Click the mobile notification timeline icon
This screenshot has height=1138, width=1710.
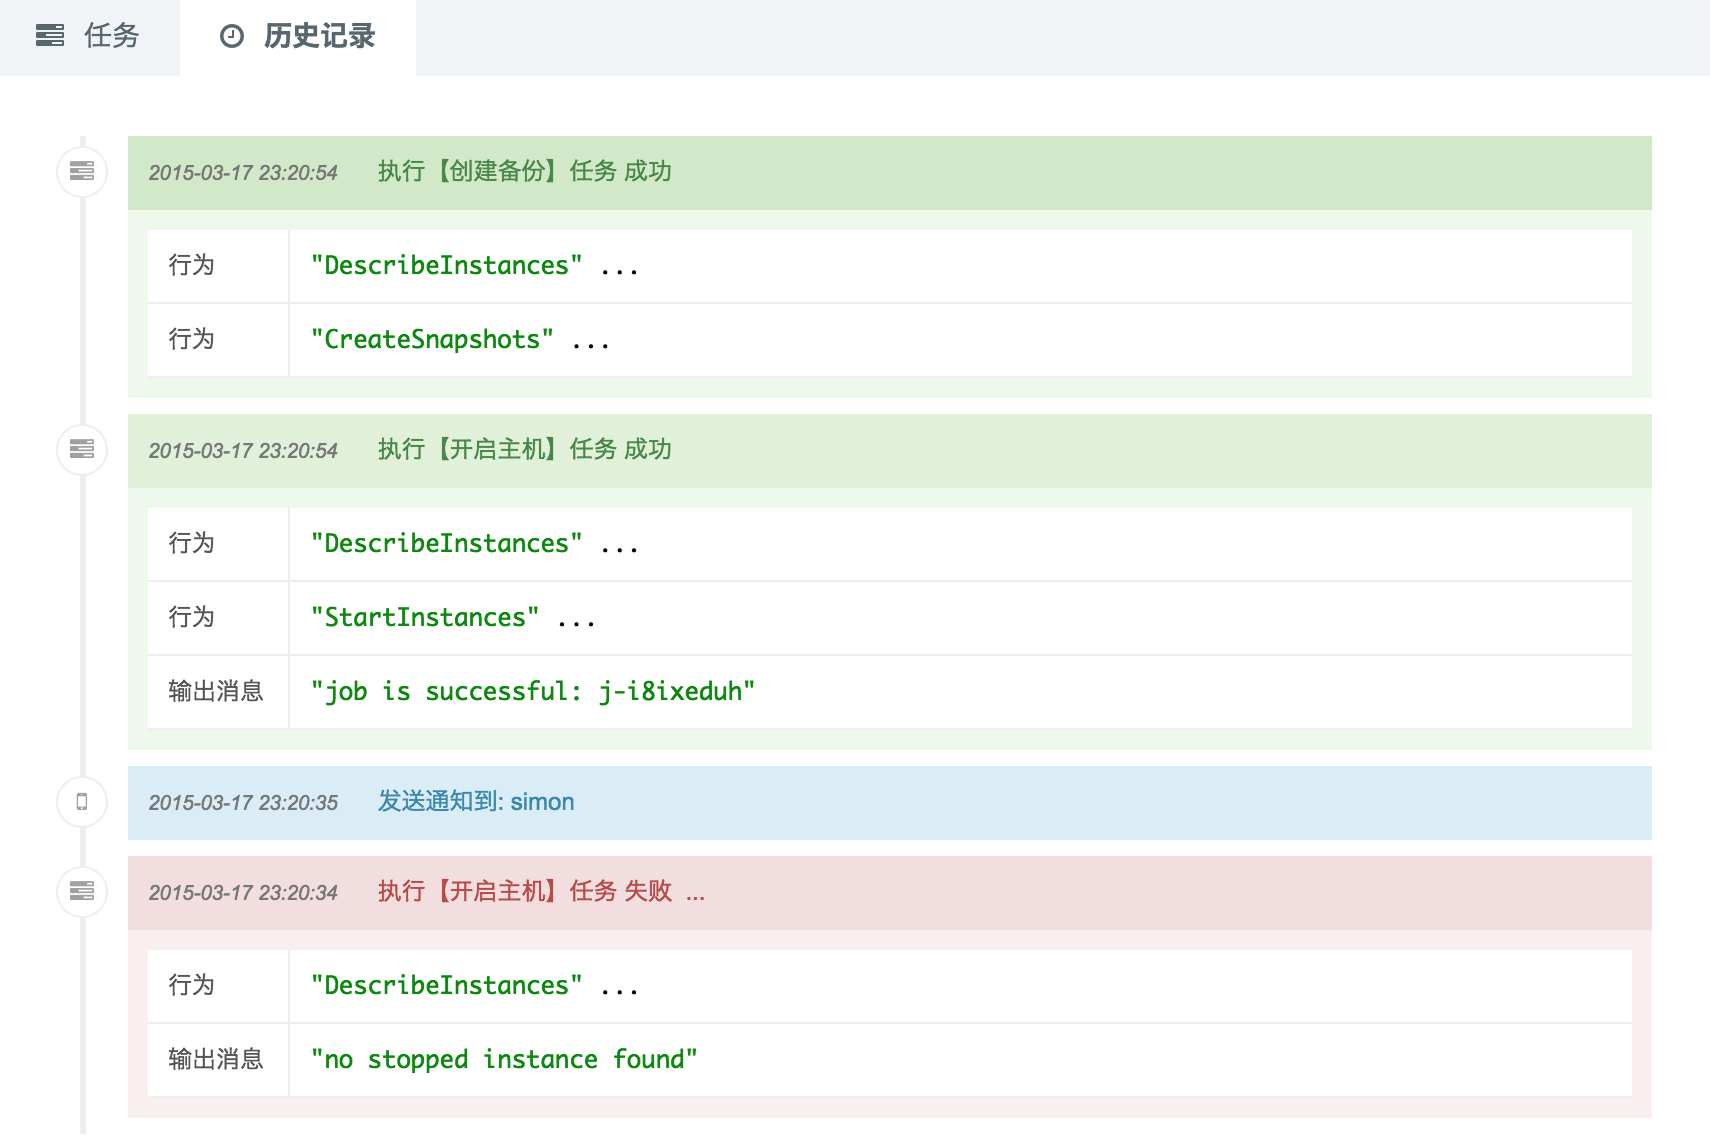coord(82,802)
